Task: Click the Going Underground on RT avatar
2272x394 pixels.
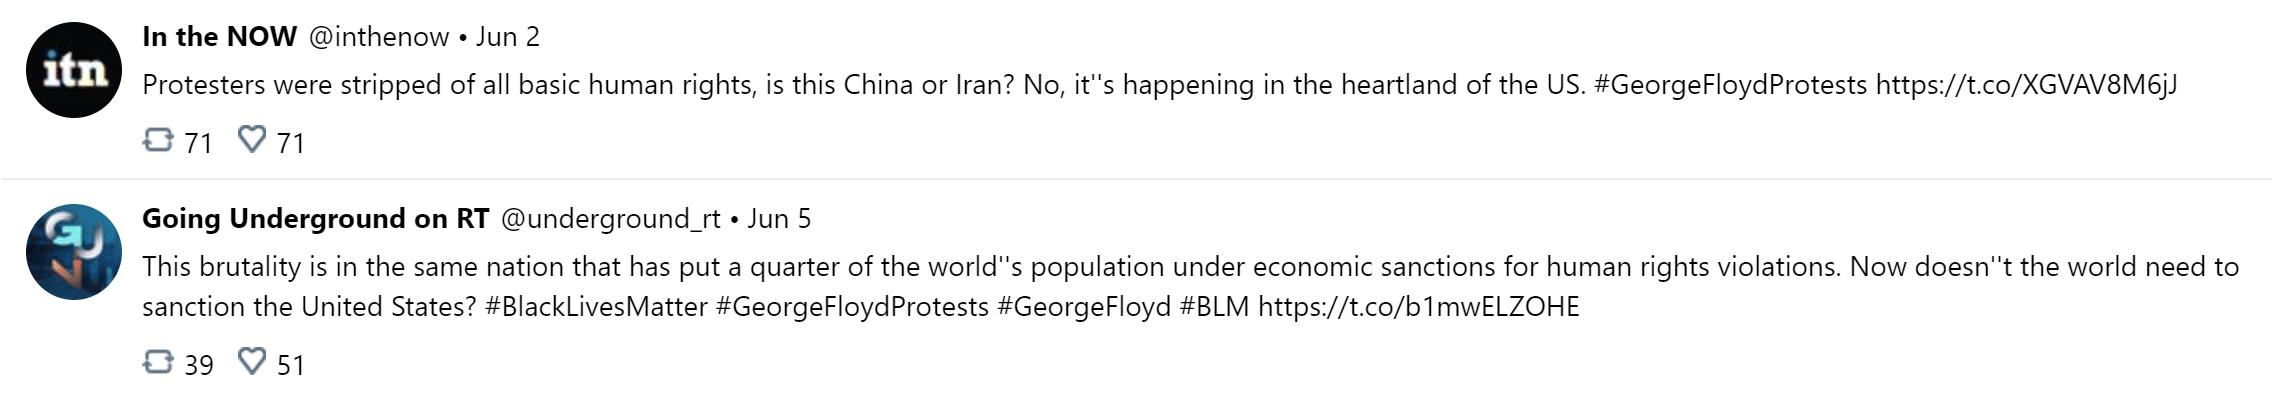Action: coord(73,252)
